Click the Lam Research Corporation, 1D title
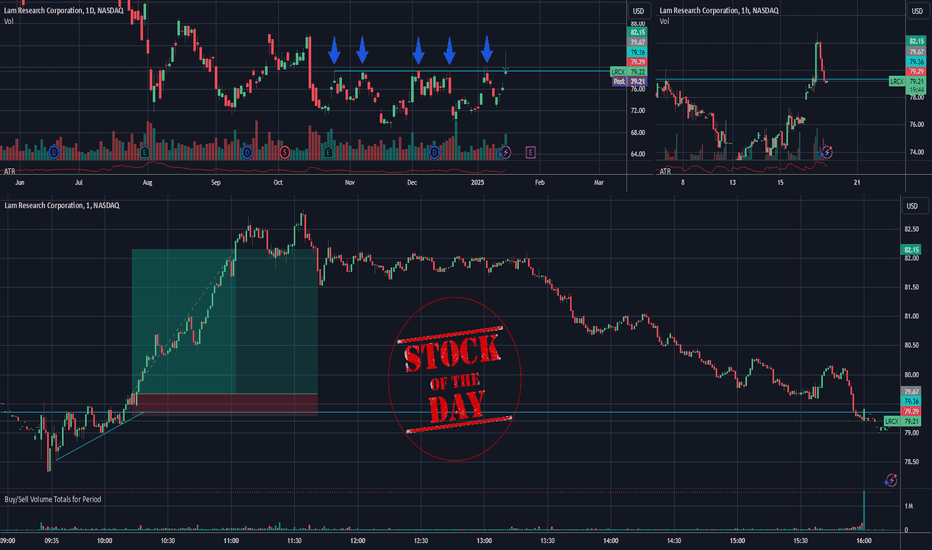932x550 pixels. (64, 10)
